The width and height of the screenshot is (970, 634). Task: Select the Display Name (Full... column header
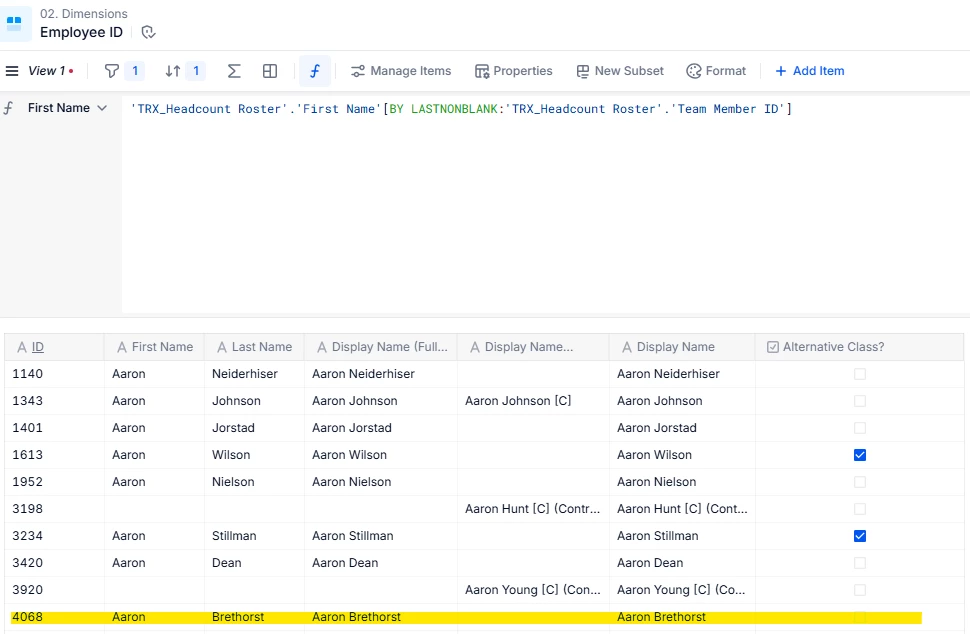pyautogui.click(x=380, y=347)
